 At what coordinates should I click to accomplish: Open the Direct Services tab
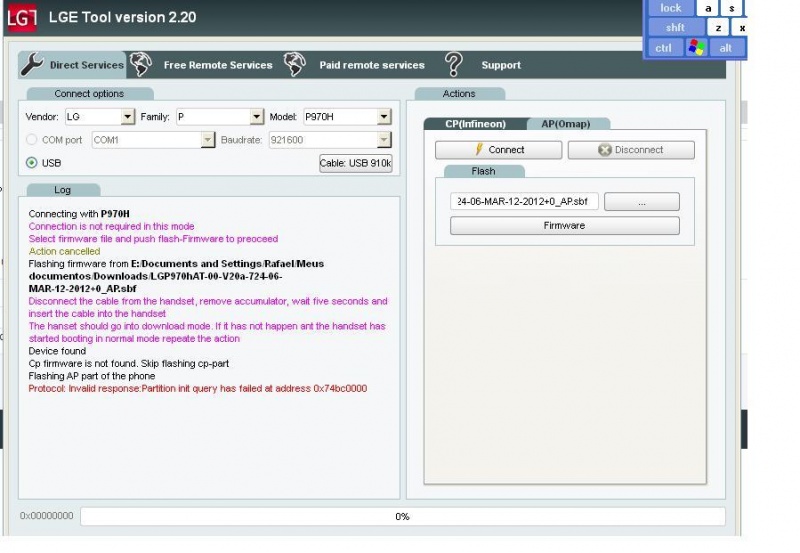[x=72, y=65]
